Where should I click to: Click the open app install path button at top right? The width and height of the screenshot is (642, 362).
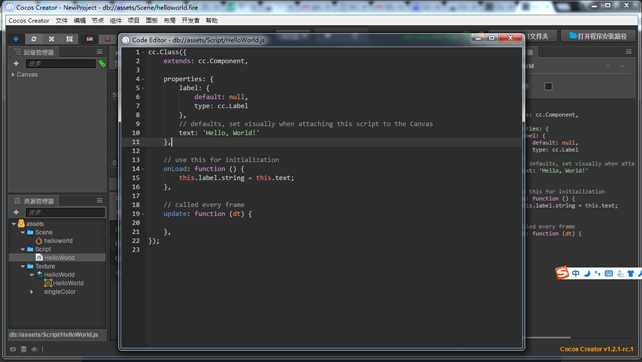click(599, 36)
